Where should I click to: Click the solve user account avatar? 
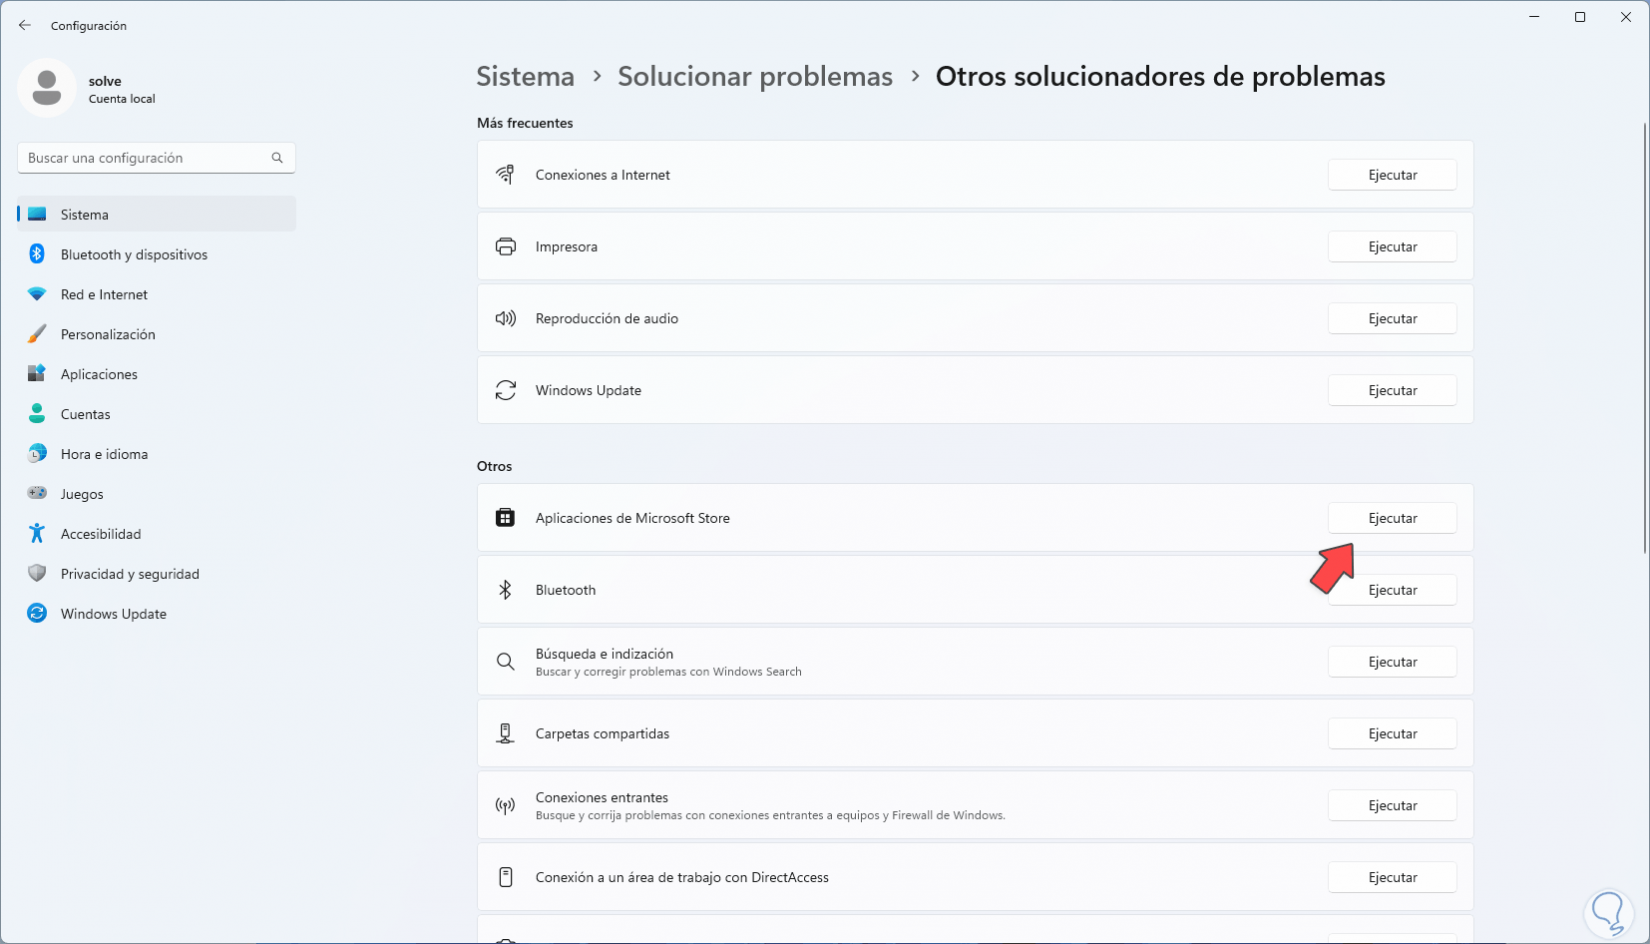46,88
